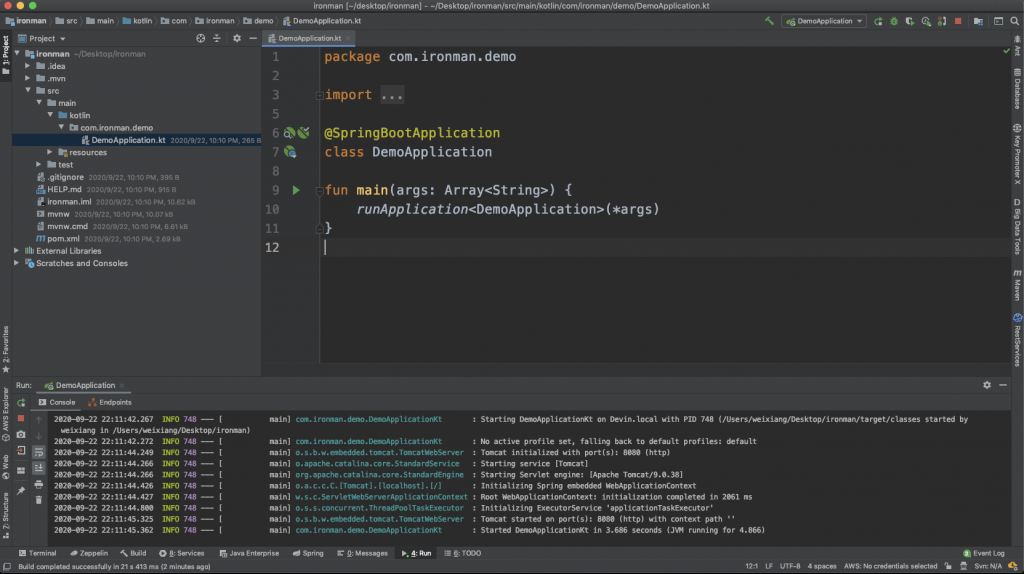This screenshot has width=1024, height=574.
Task: Open the Zeppelin tool window
Action: pos(89,553)
